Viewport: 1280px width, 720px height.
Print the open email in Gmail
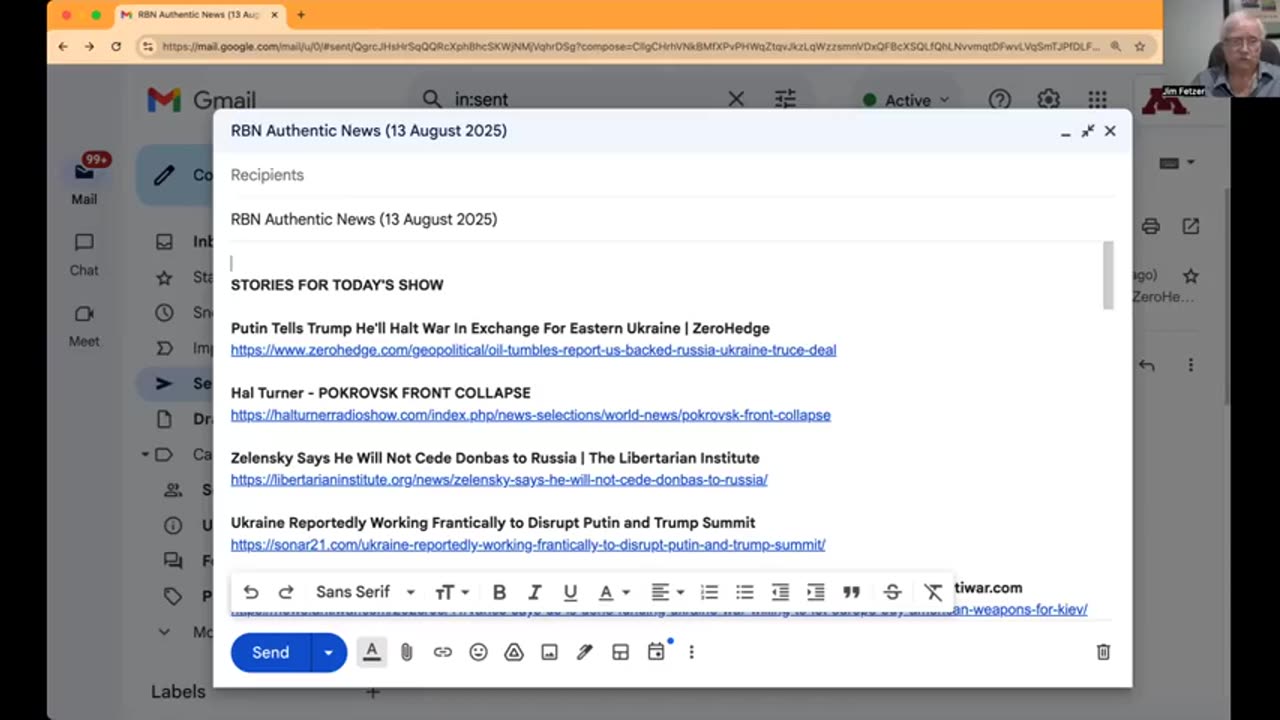(x=1151, y=226)
